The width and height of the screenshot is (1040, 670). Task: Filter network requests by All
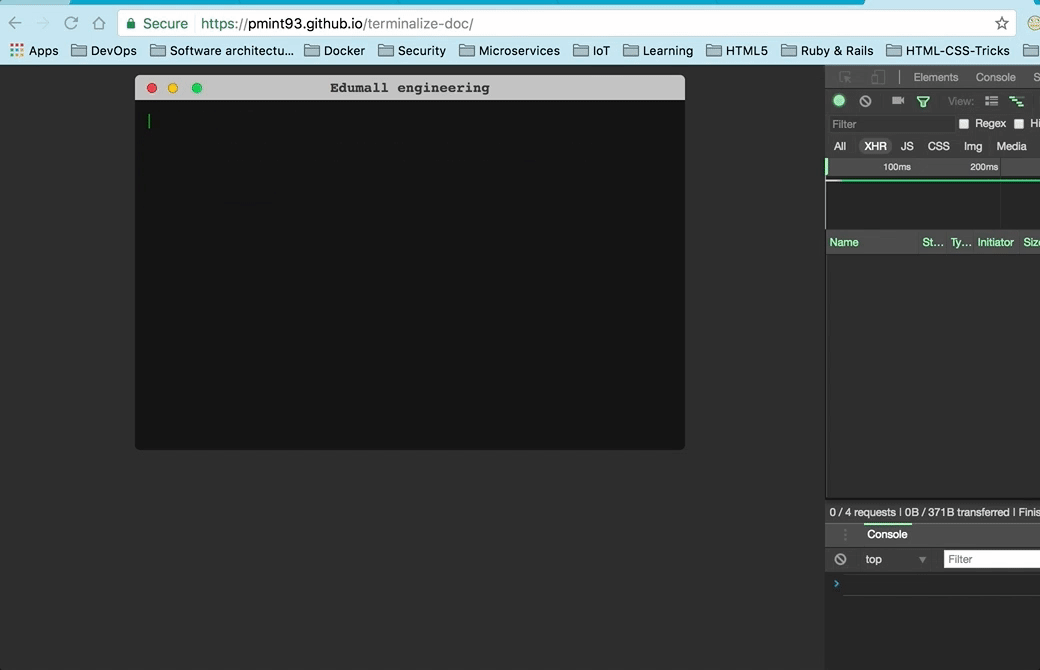click(840, 146)
